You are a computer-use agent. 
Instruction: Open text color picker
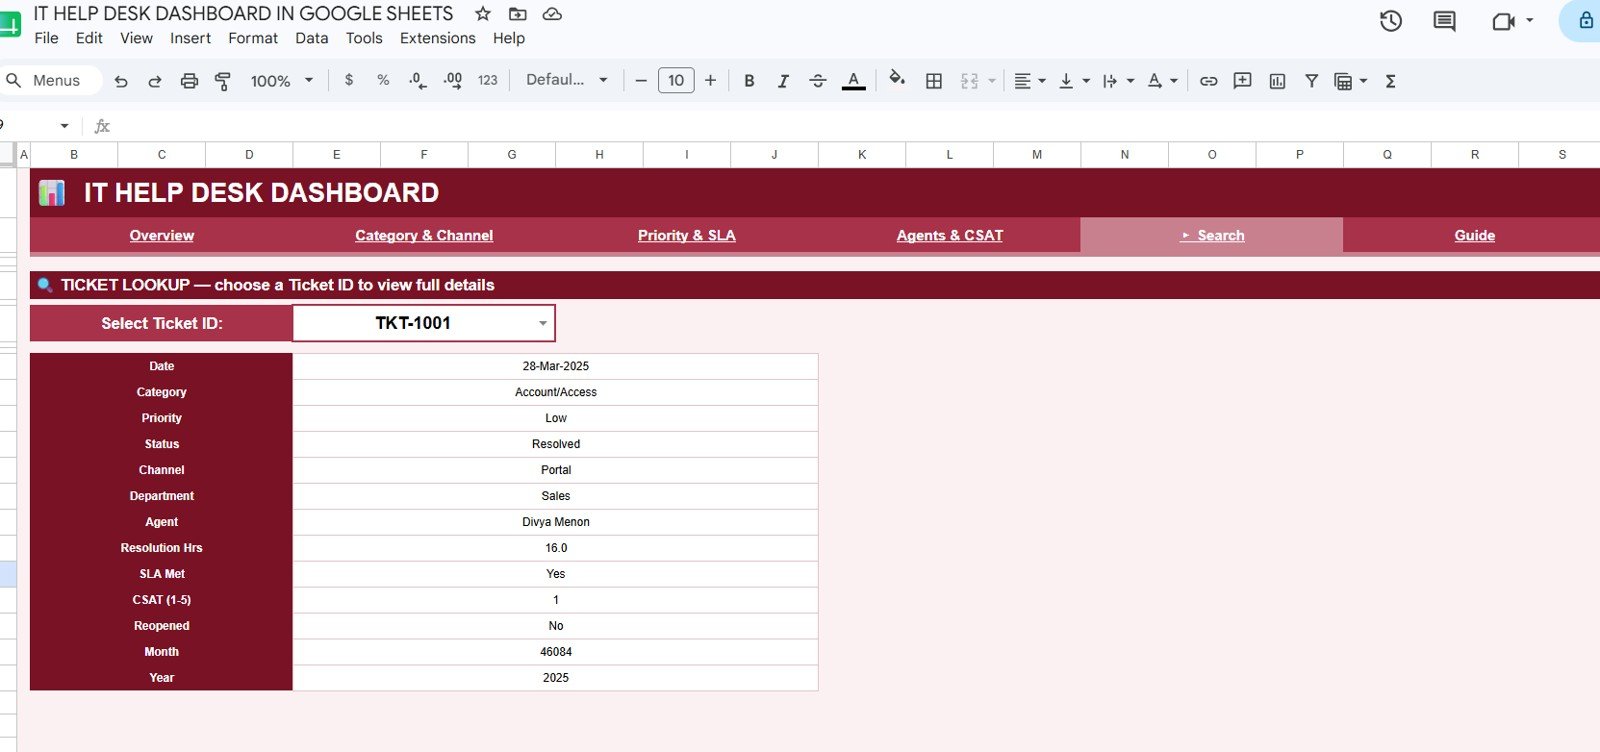coord(853,81)
